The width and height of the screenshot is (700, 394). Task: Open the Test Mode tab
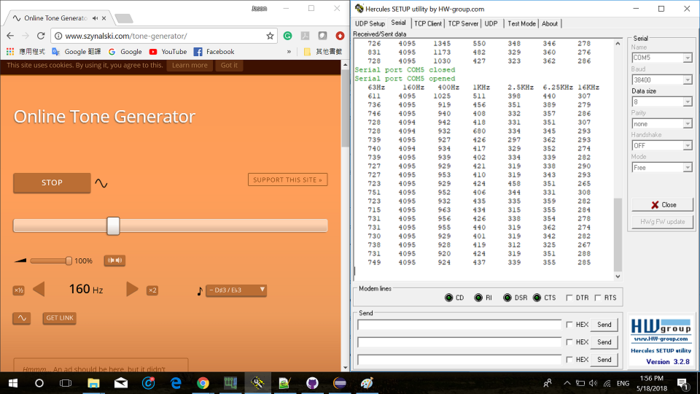[521, 24]
